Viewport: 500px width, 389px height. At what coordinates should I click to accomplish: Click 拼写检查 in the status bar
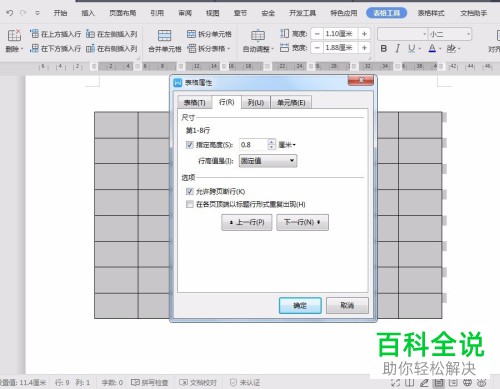pyautogui.click(x=150, y=382)
